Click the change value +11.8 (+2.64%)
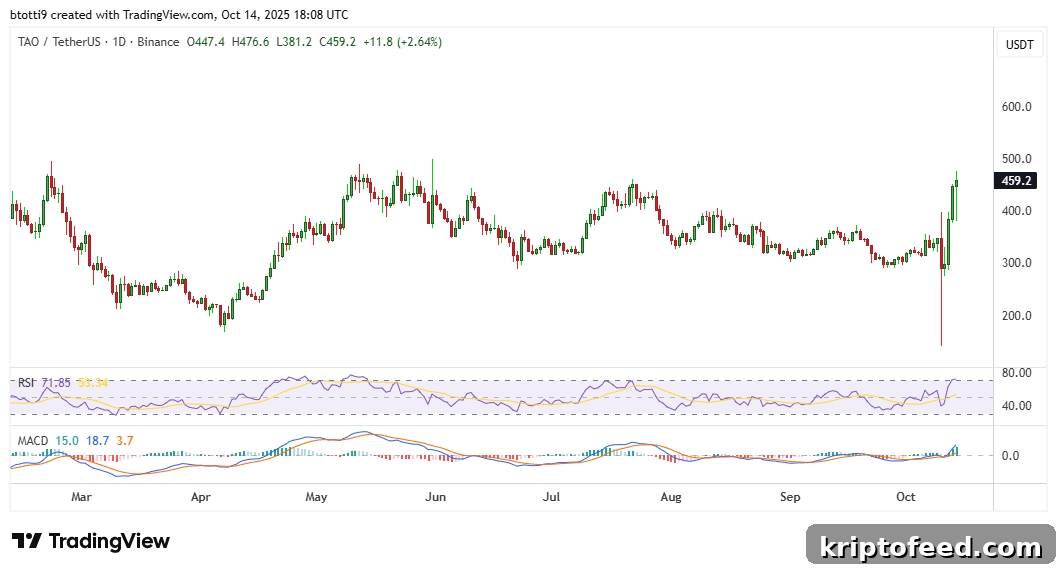The width and height of the screenshot is (1057, 571). click(x=402, y=42)
